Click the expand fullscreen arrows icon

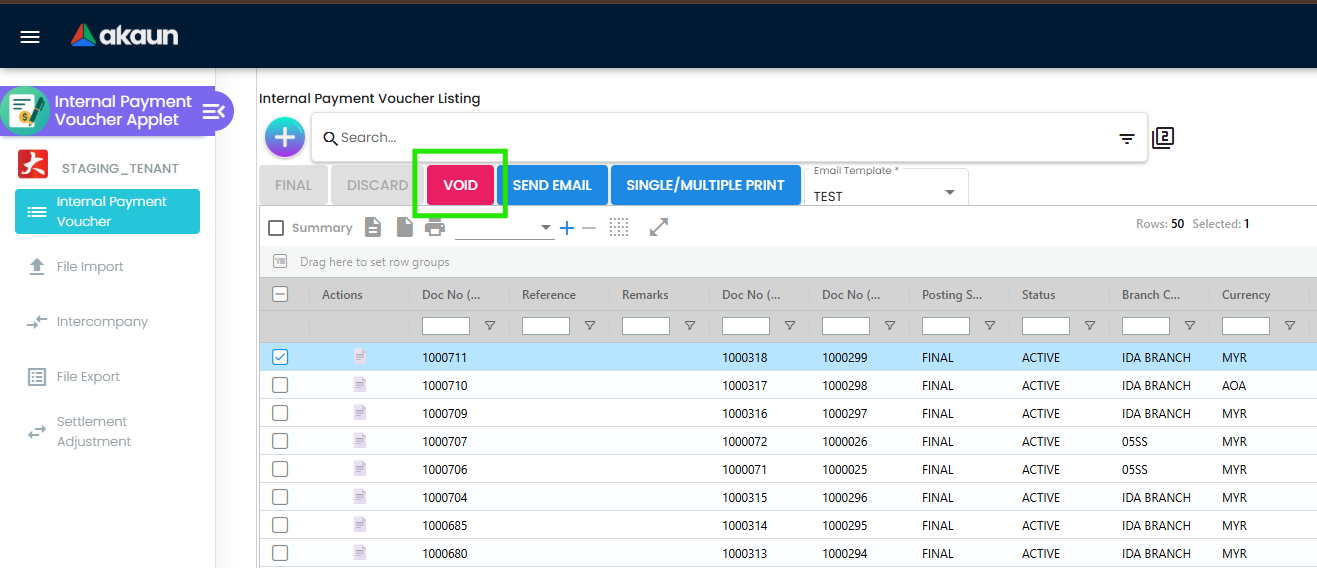click(x=658, y=228)
